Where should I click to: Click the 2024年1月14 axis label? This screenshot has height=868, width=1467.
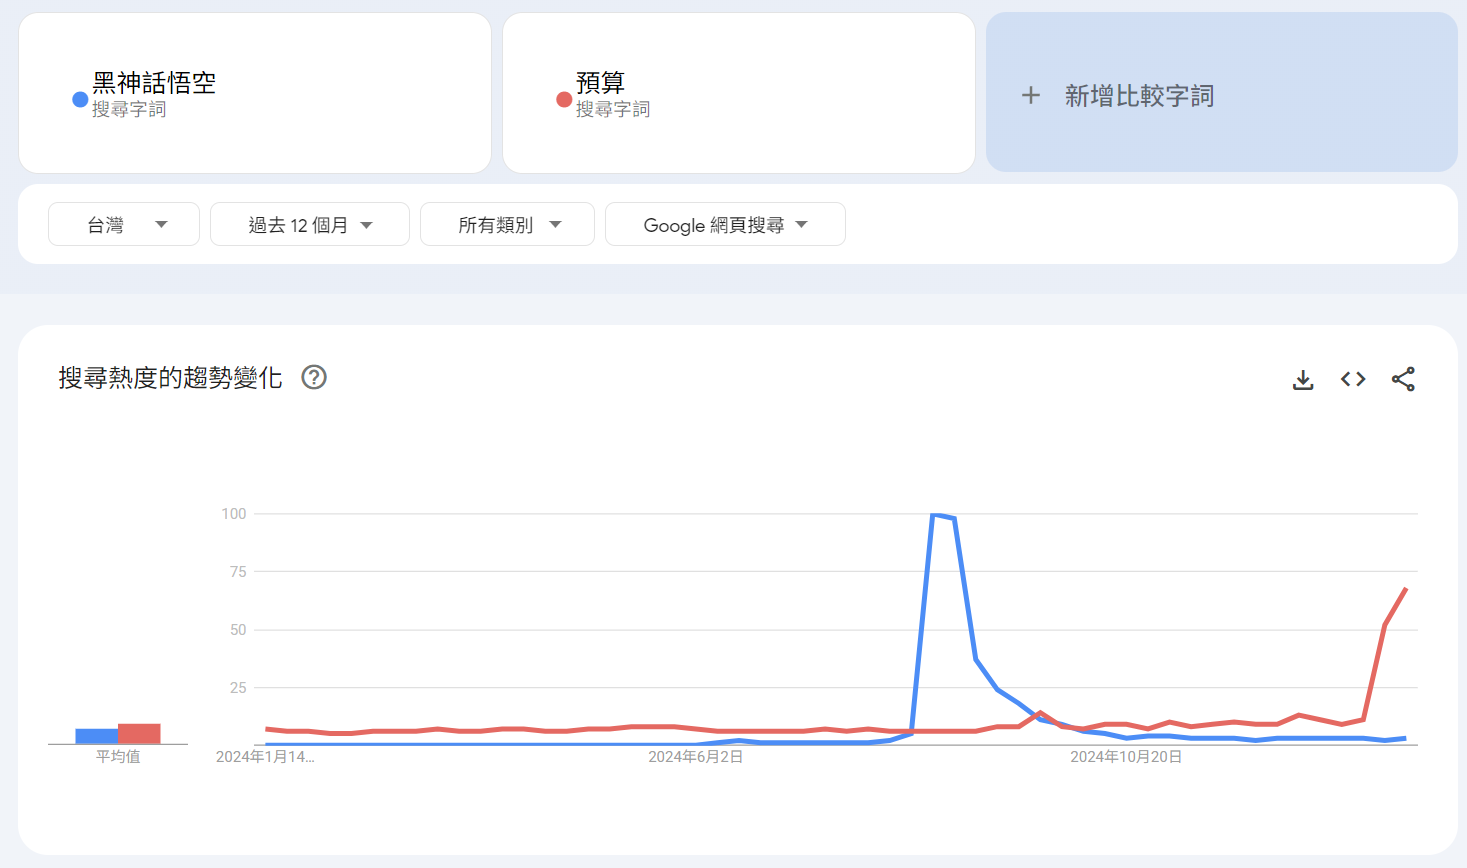[265, 757]
